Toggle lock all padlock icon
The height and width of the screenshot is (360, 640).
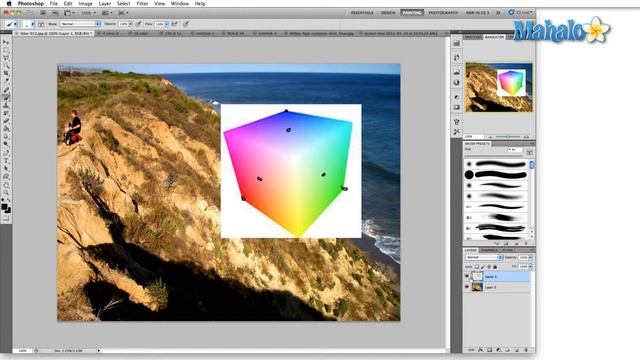coord(495,267)
